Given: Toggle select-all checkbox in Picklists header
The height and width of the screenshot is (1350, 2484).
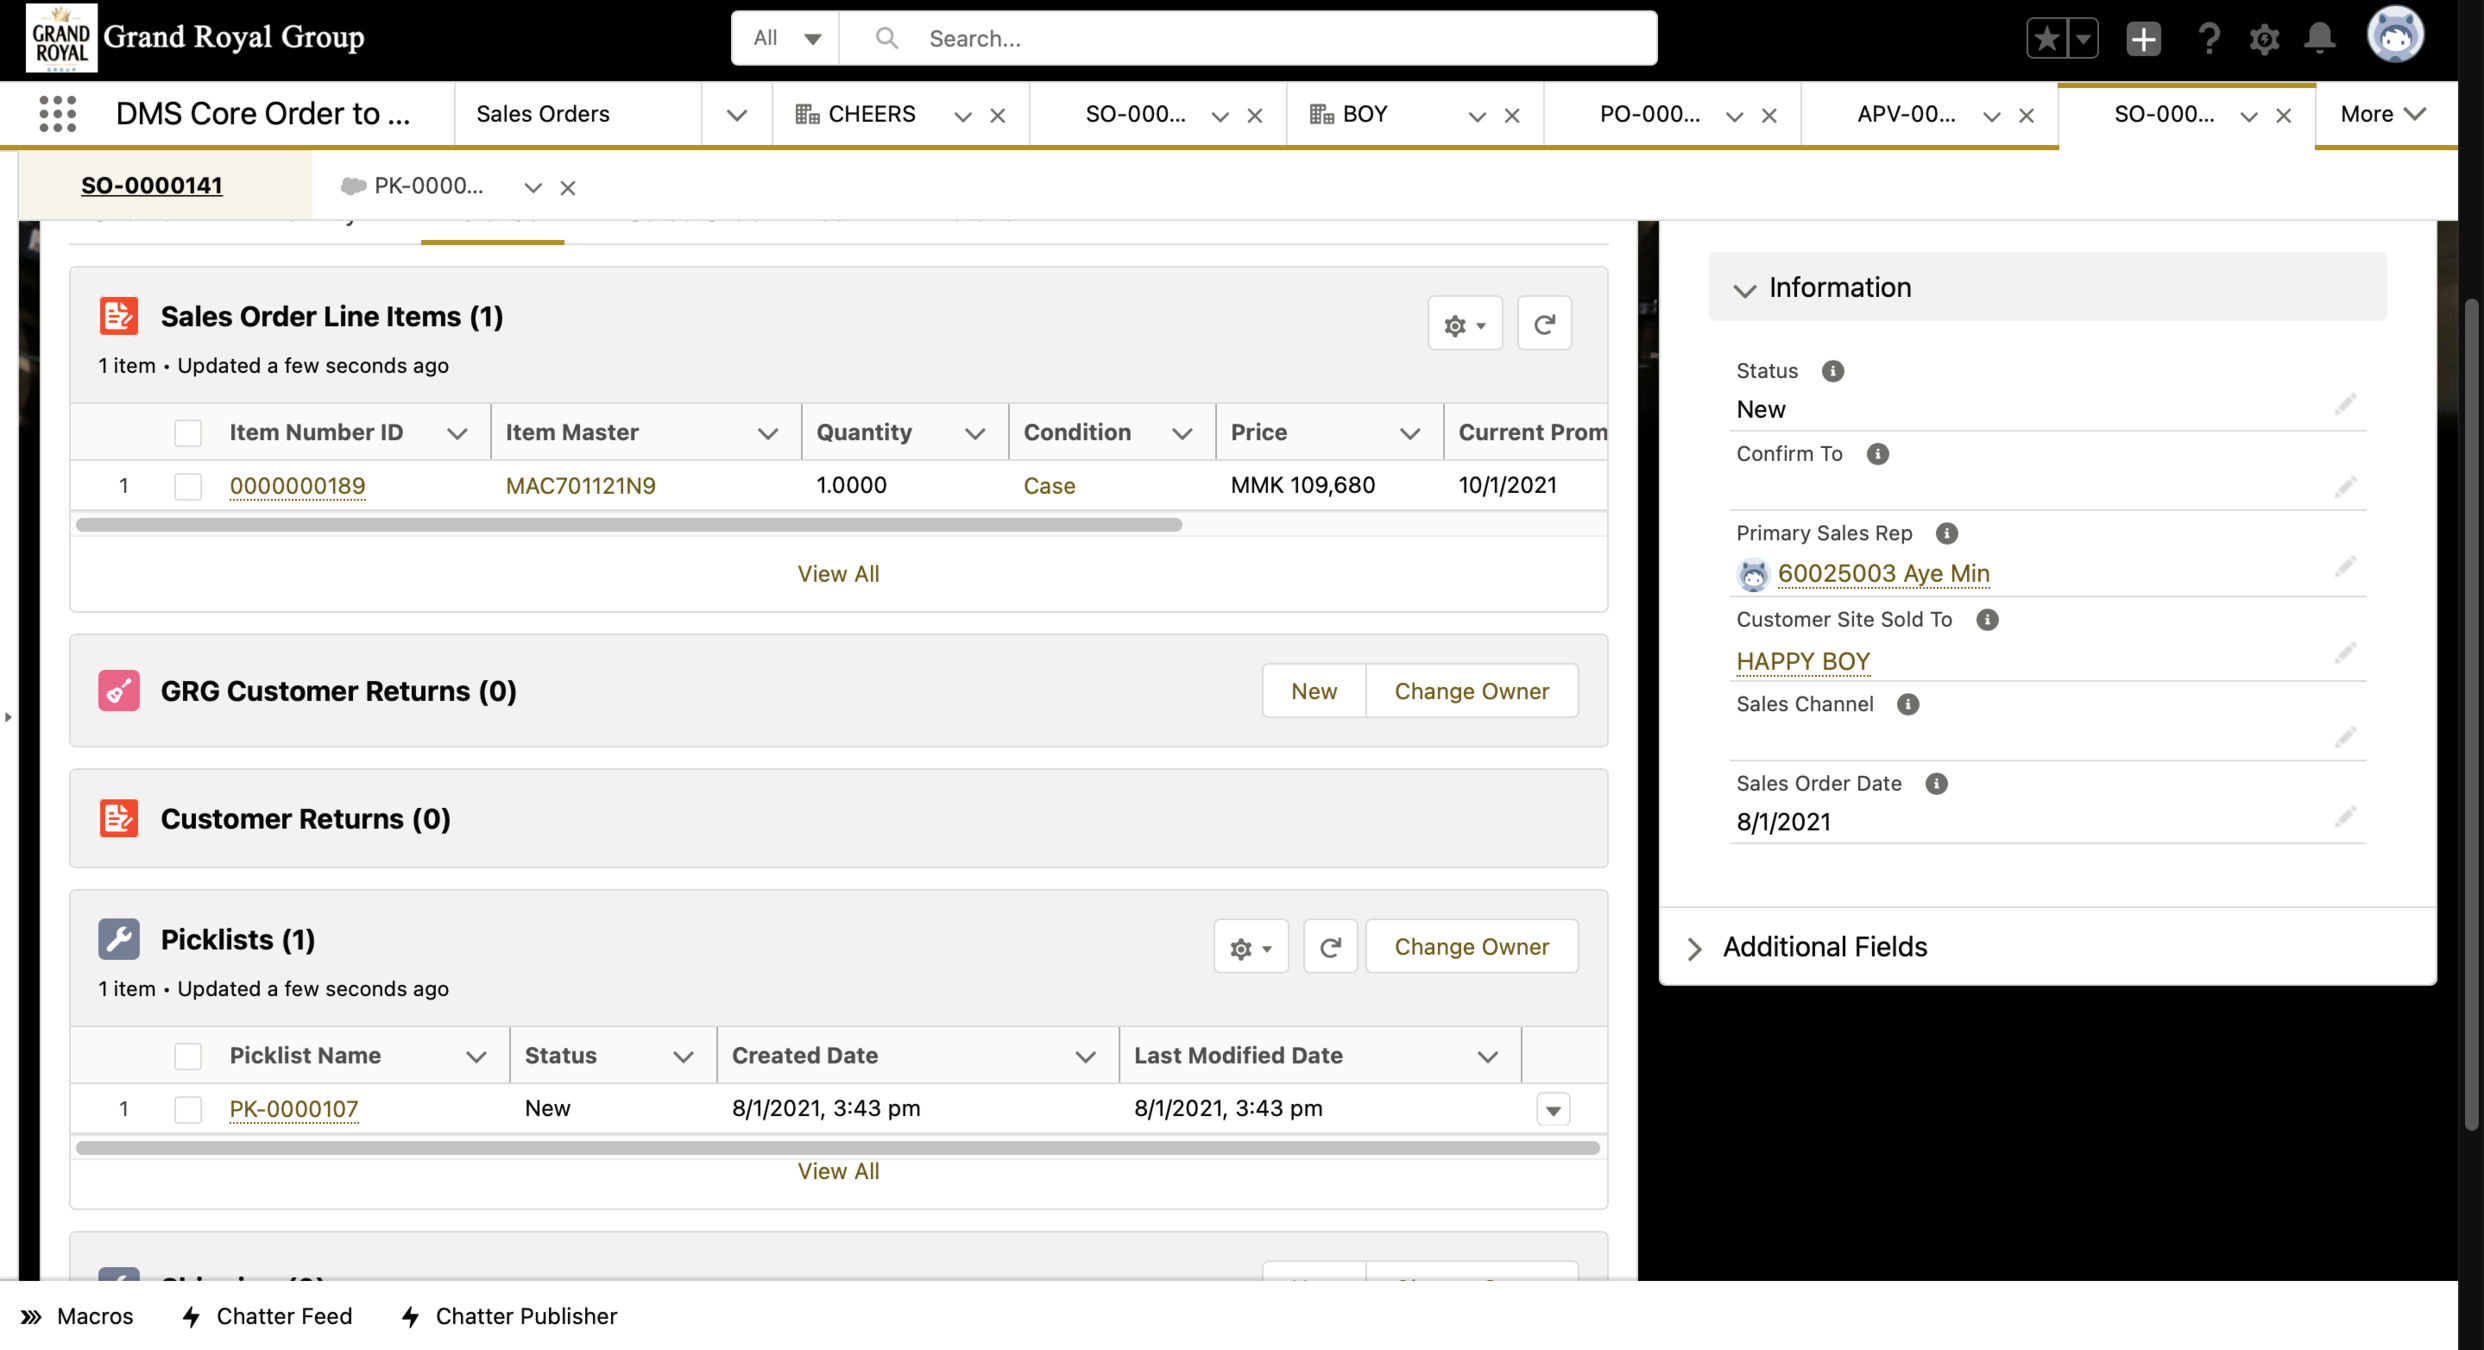Looking at the screenshot, I should [188, 1056].
